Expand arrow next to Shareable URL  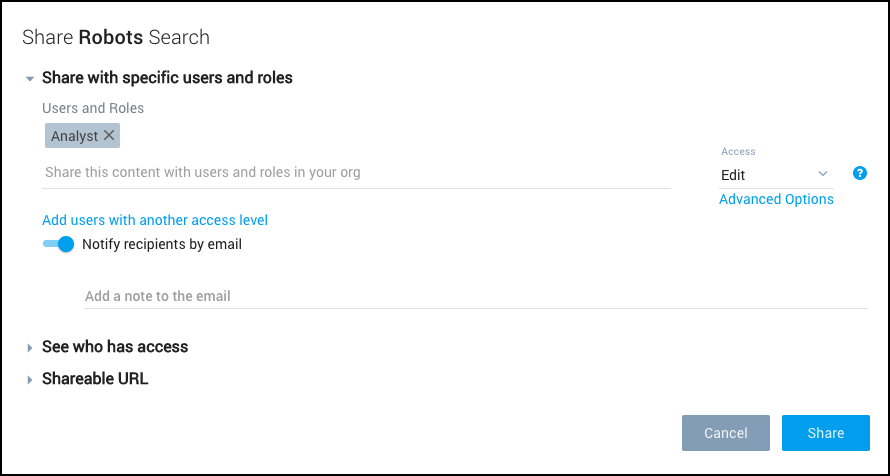(30, 380)
